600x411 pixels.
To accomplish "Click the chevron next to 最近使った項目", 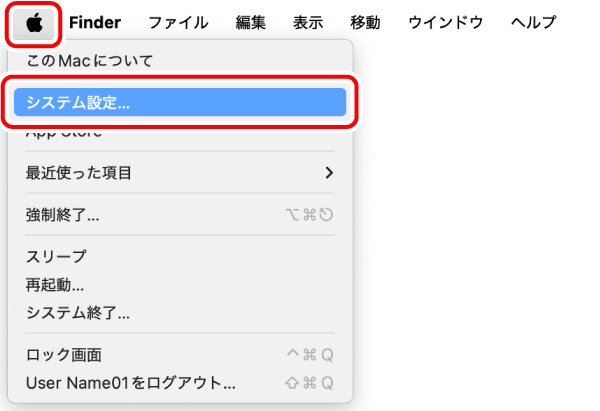I will pos(329,173).
